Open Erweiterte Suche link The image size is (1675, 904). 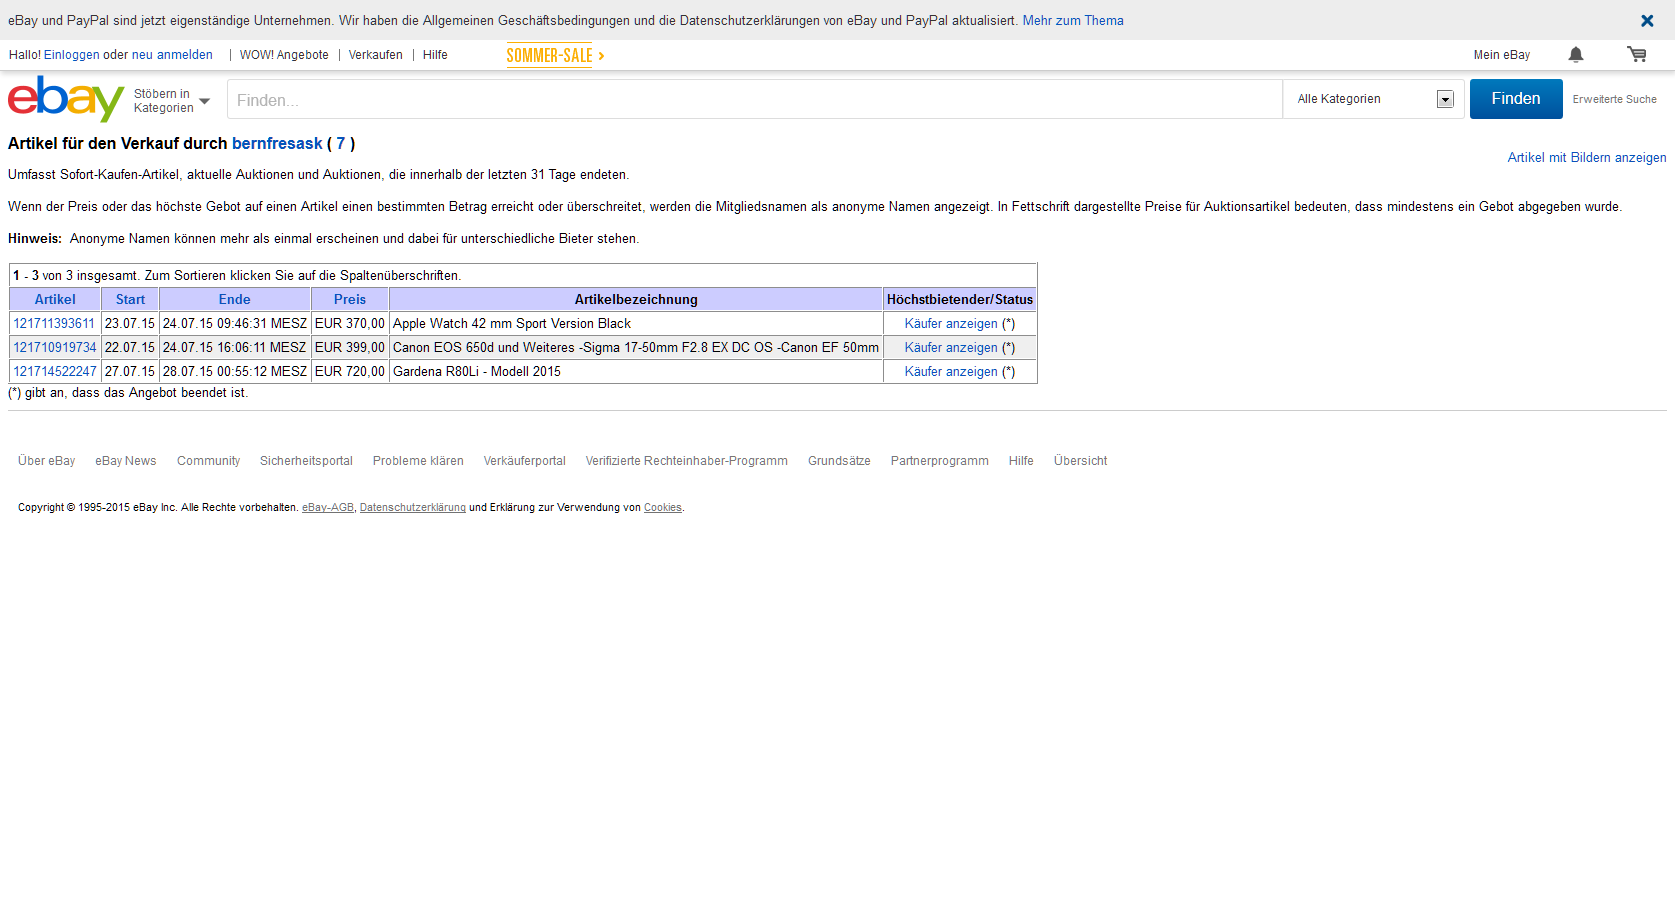(1614, 99)
